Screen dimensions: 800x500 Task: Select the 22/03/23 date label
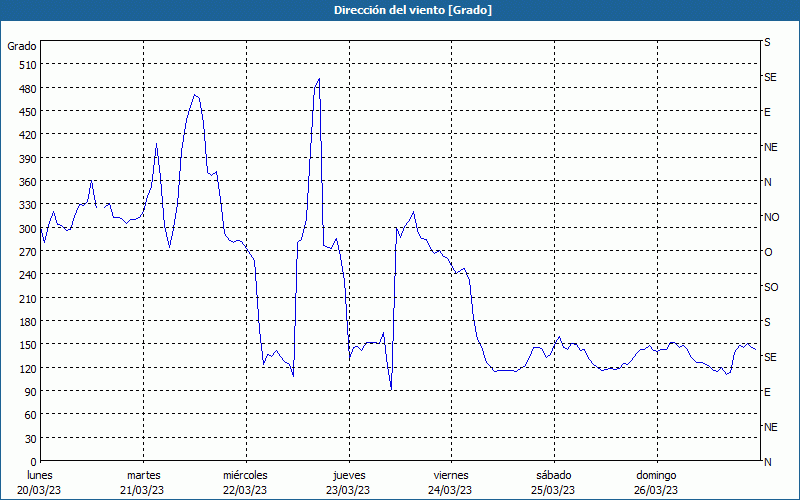[245, 490]
